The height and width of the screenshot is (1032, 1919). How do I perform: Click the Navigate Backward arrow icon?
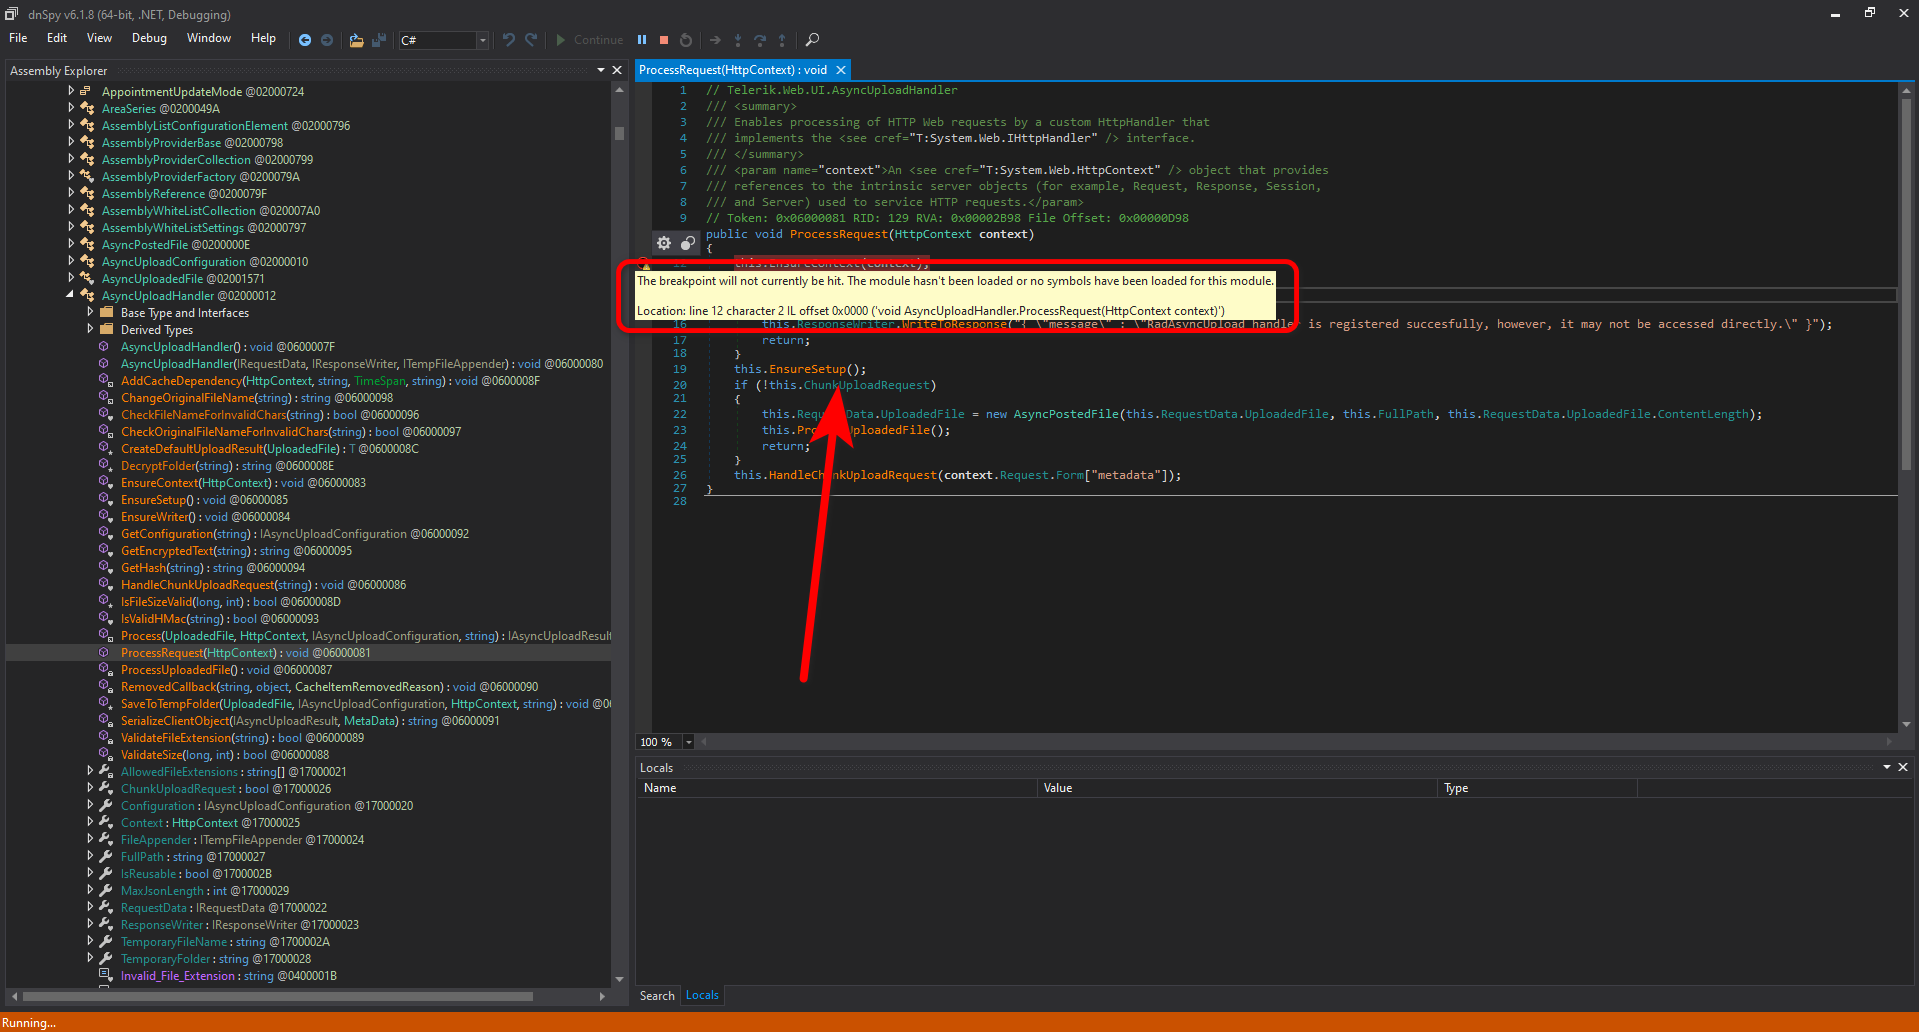(305, 40)
